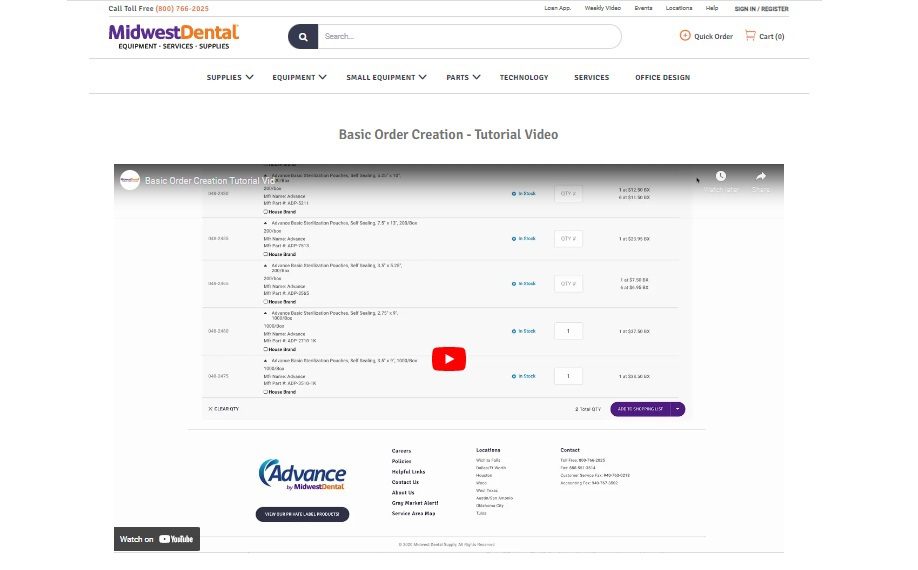Open the Basic Order Creation video title
The width and height of the screenshot is (918, 570).
(210, 181)
